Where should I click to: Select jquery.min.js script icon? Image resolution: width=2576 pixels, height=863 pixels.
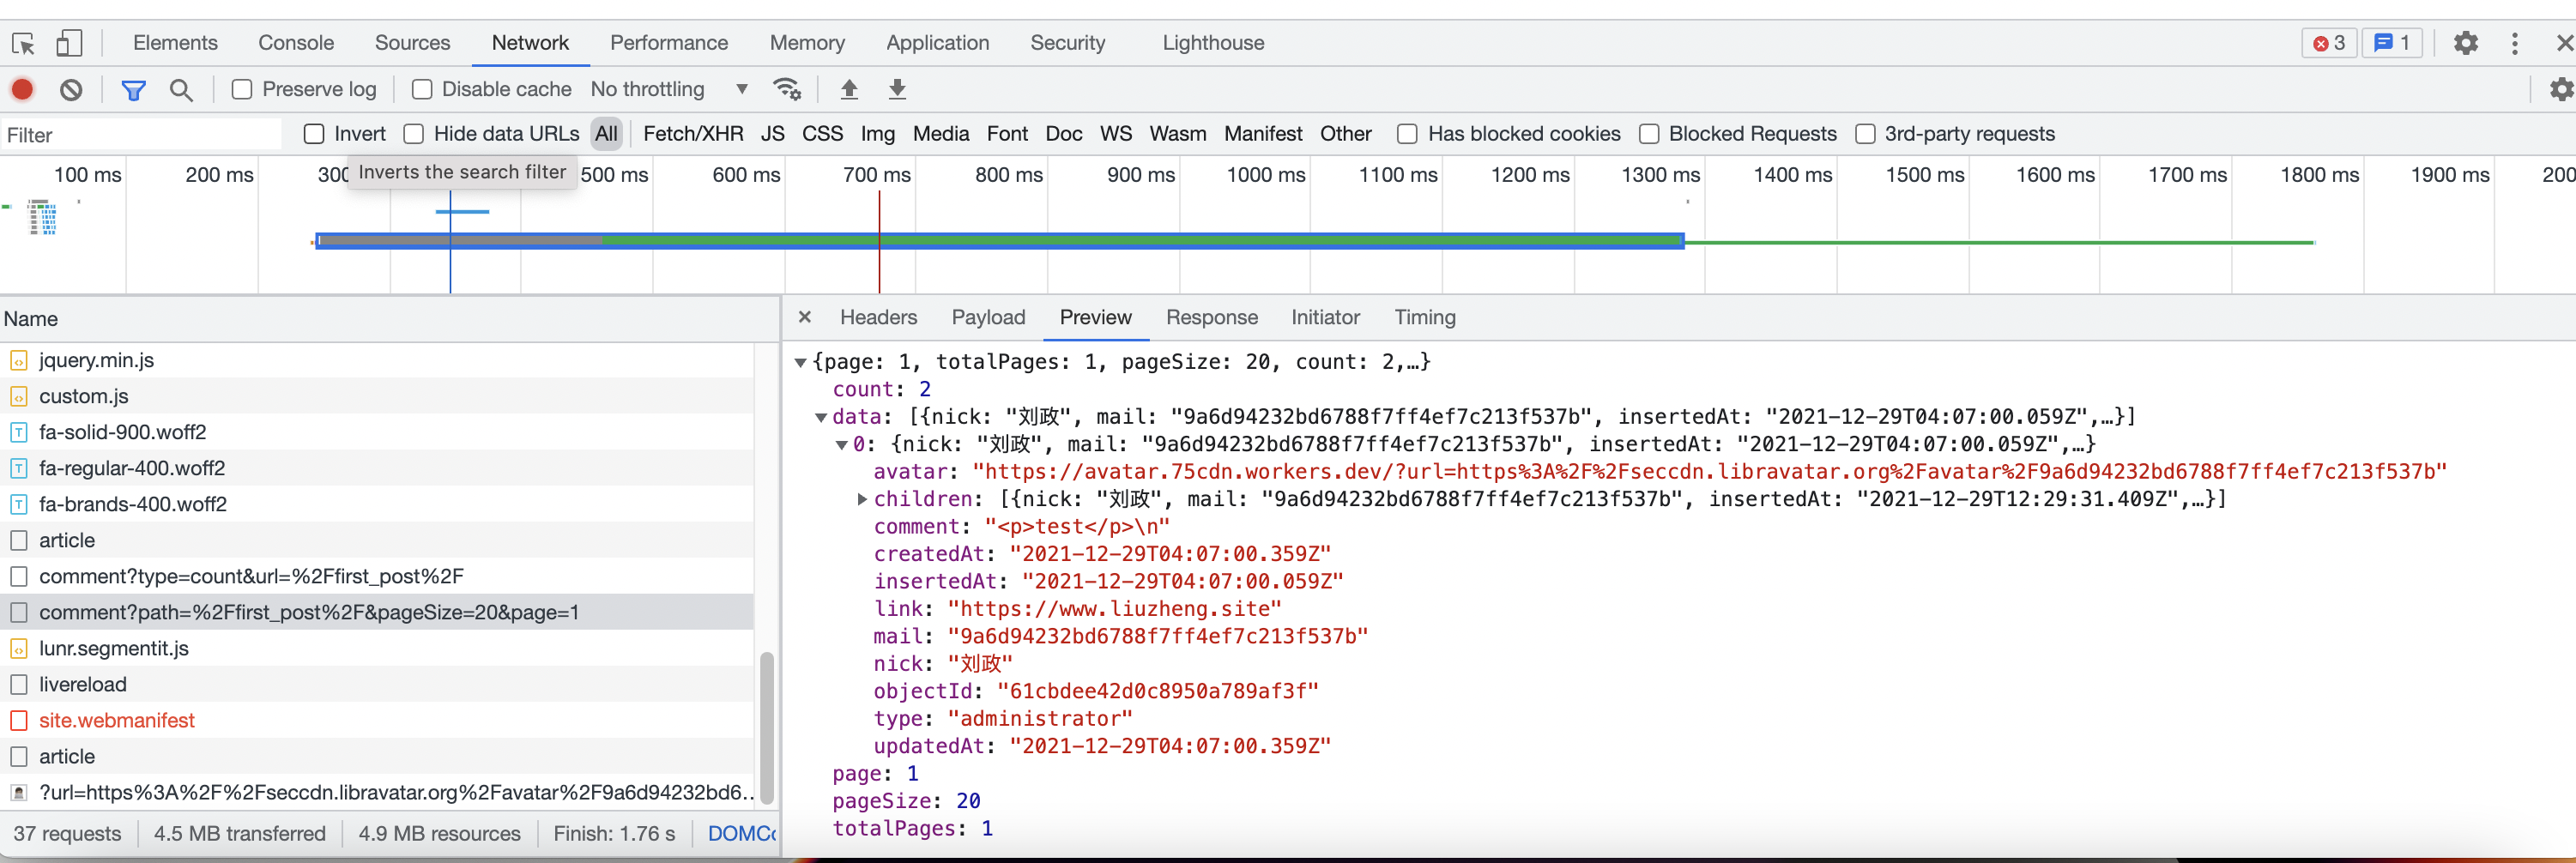(19, 360)
